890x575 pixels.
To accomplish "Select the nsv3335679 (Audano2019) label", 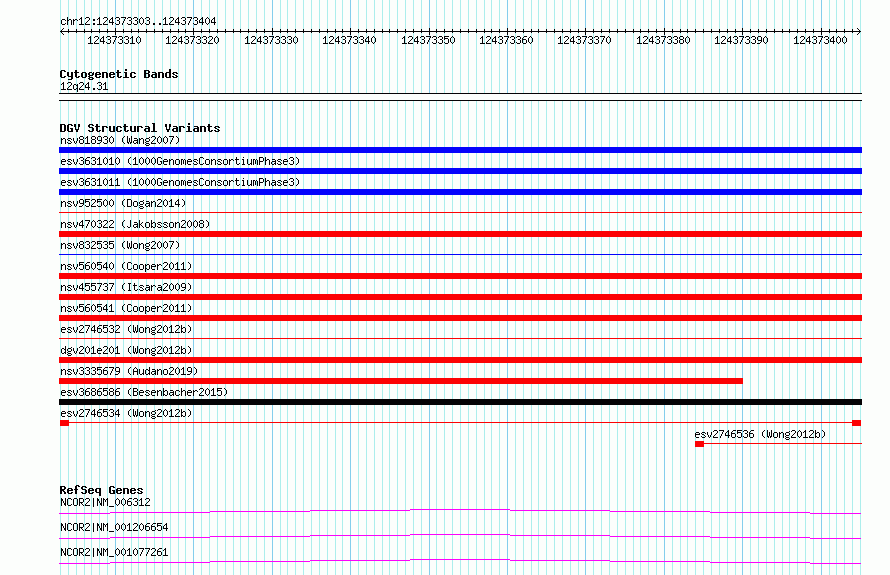I will (x=129, y=371).
